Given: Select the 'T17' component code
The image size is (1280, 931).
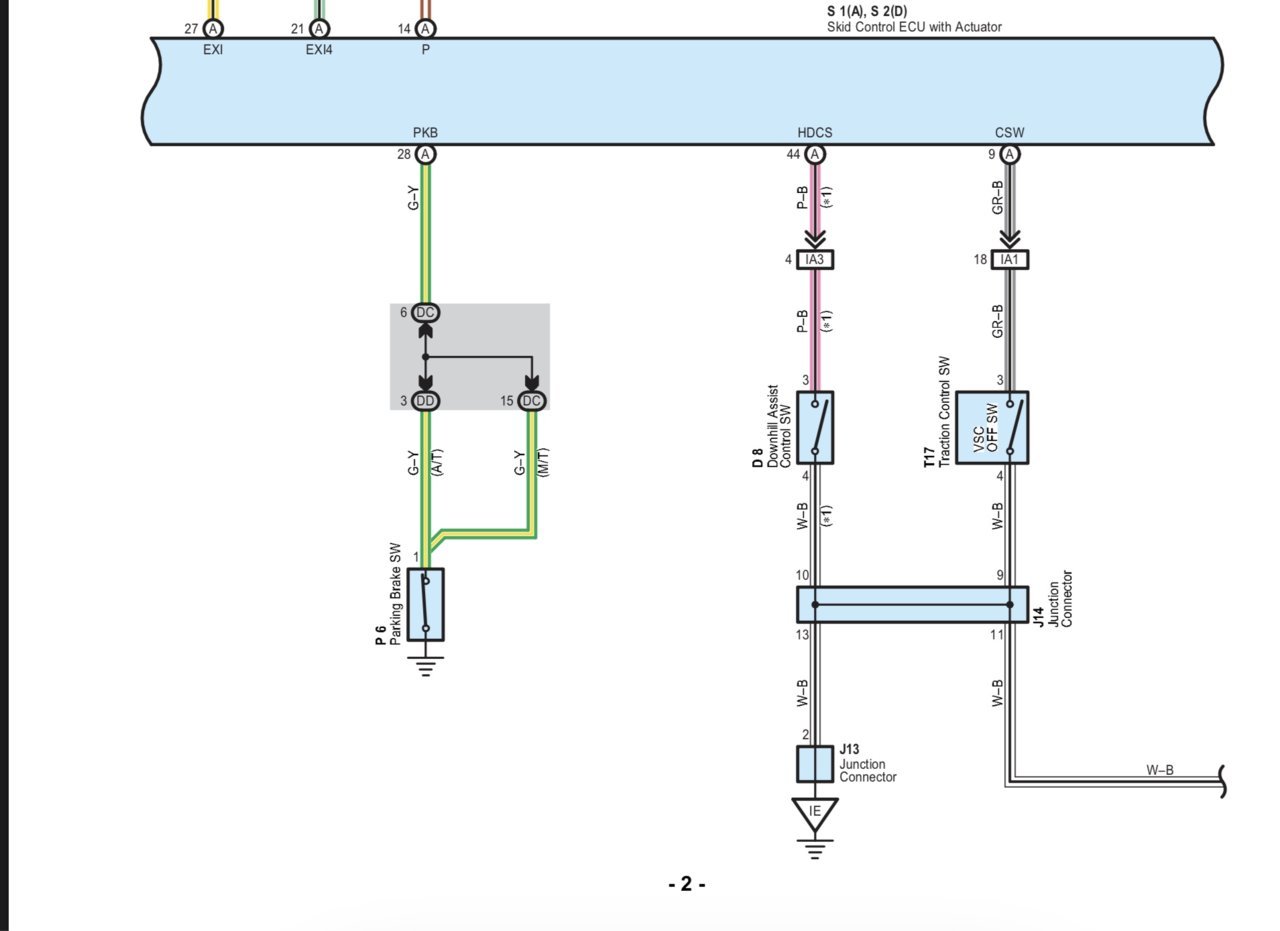Looking at the screenshot, I should pyautogui.click(x=929, y=458).
